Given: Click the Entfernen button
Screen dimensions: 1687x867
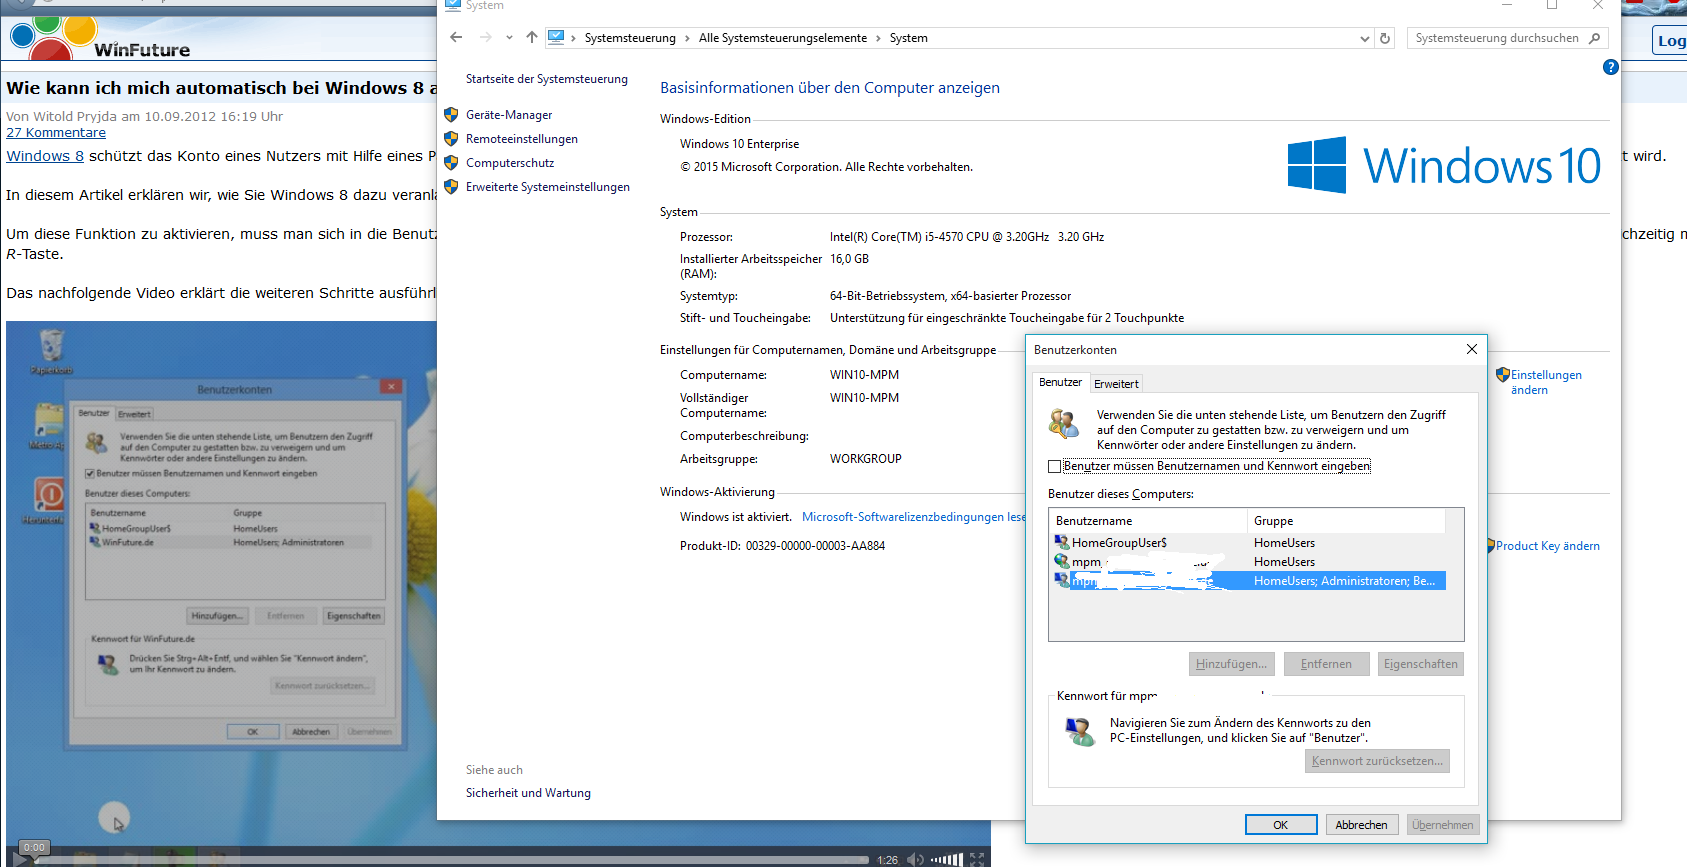Looking at the screenshot, I should (1326, 664).
